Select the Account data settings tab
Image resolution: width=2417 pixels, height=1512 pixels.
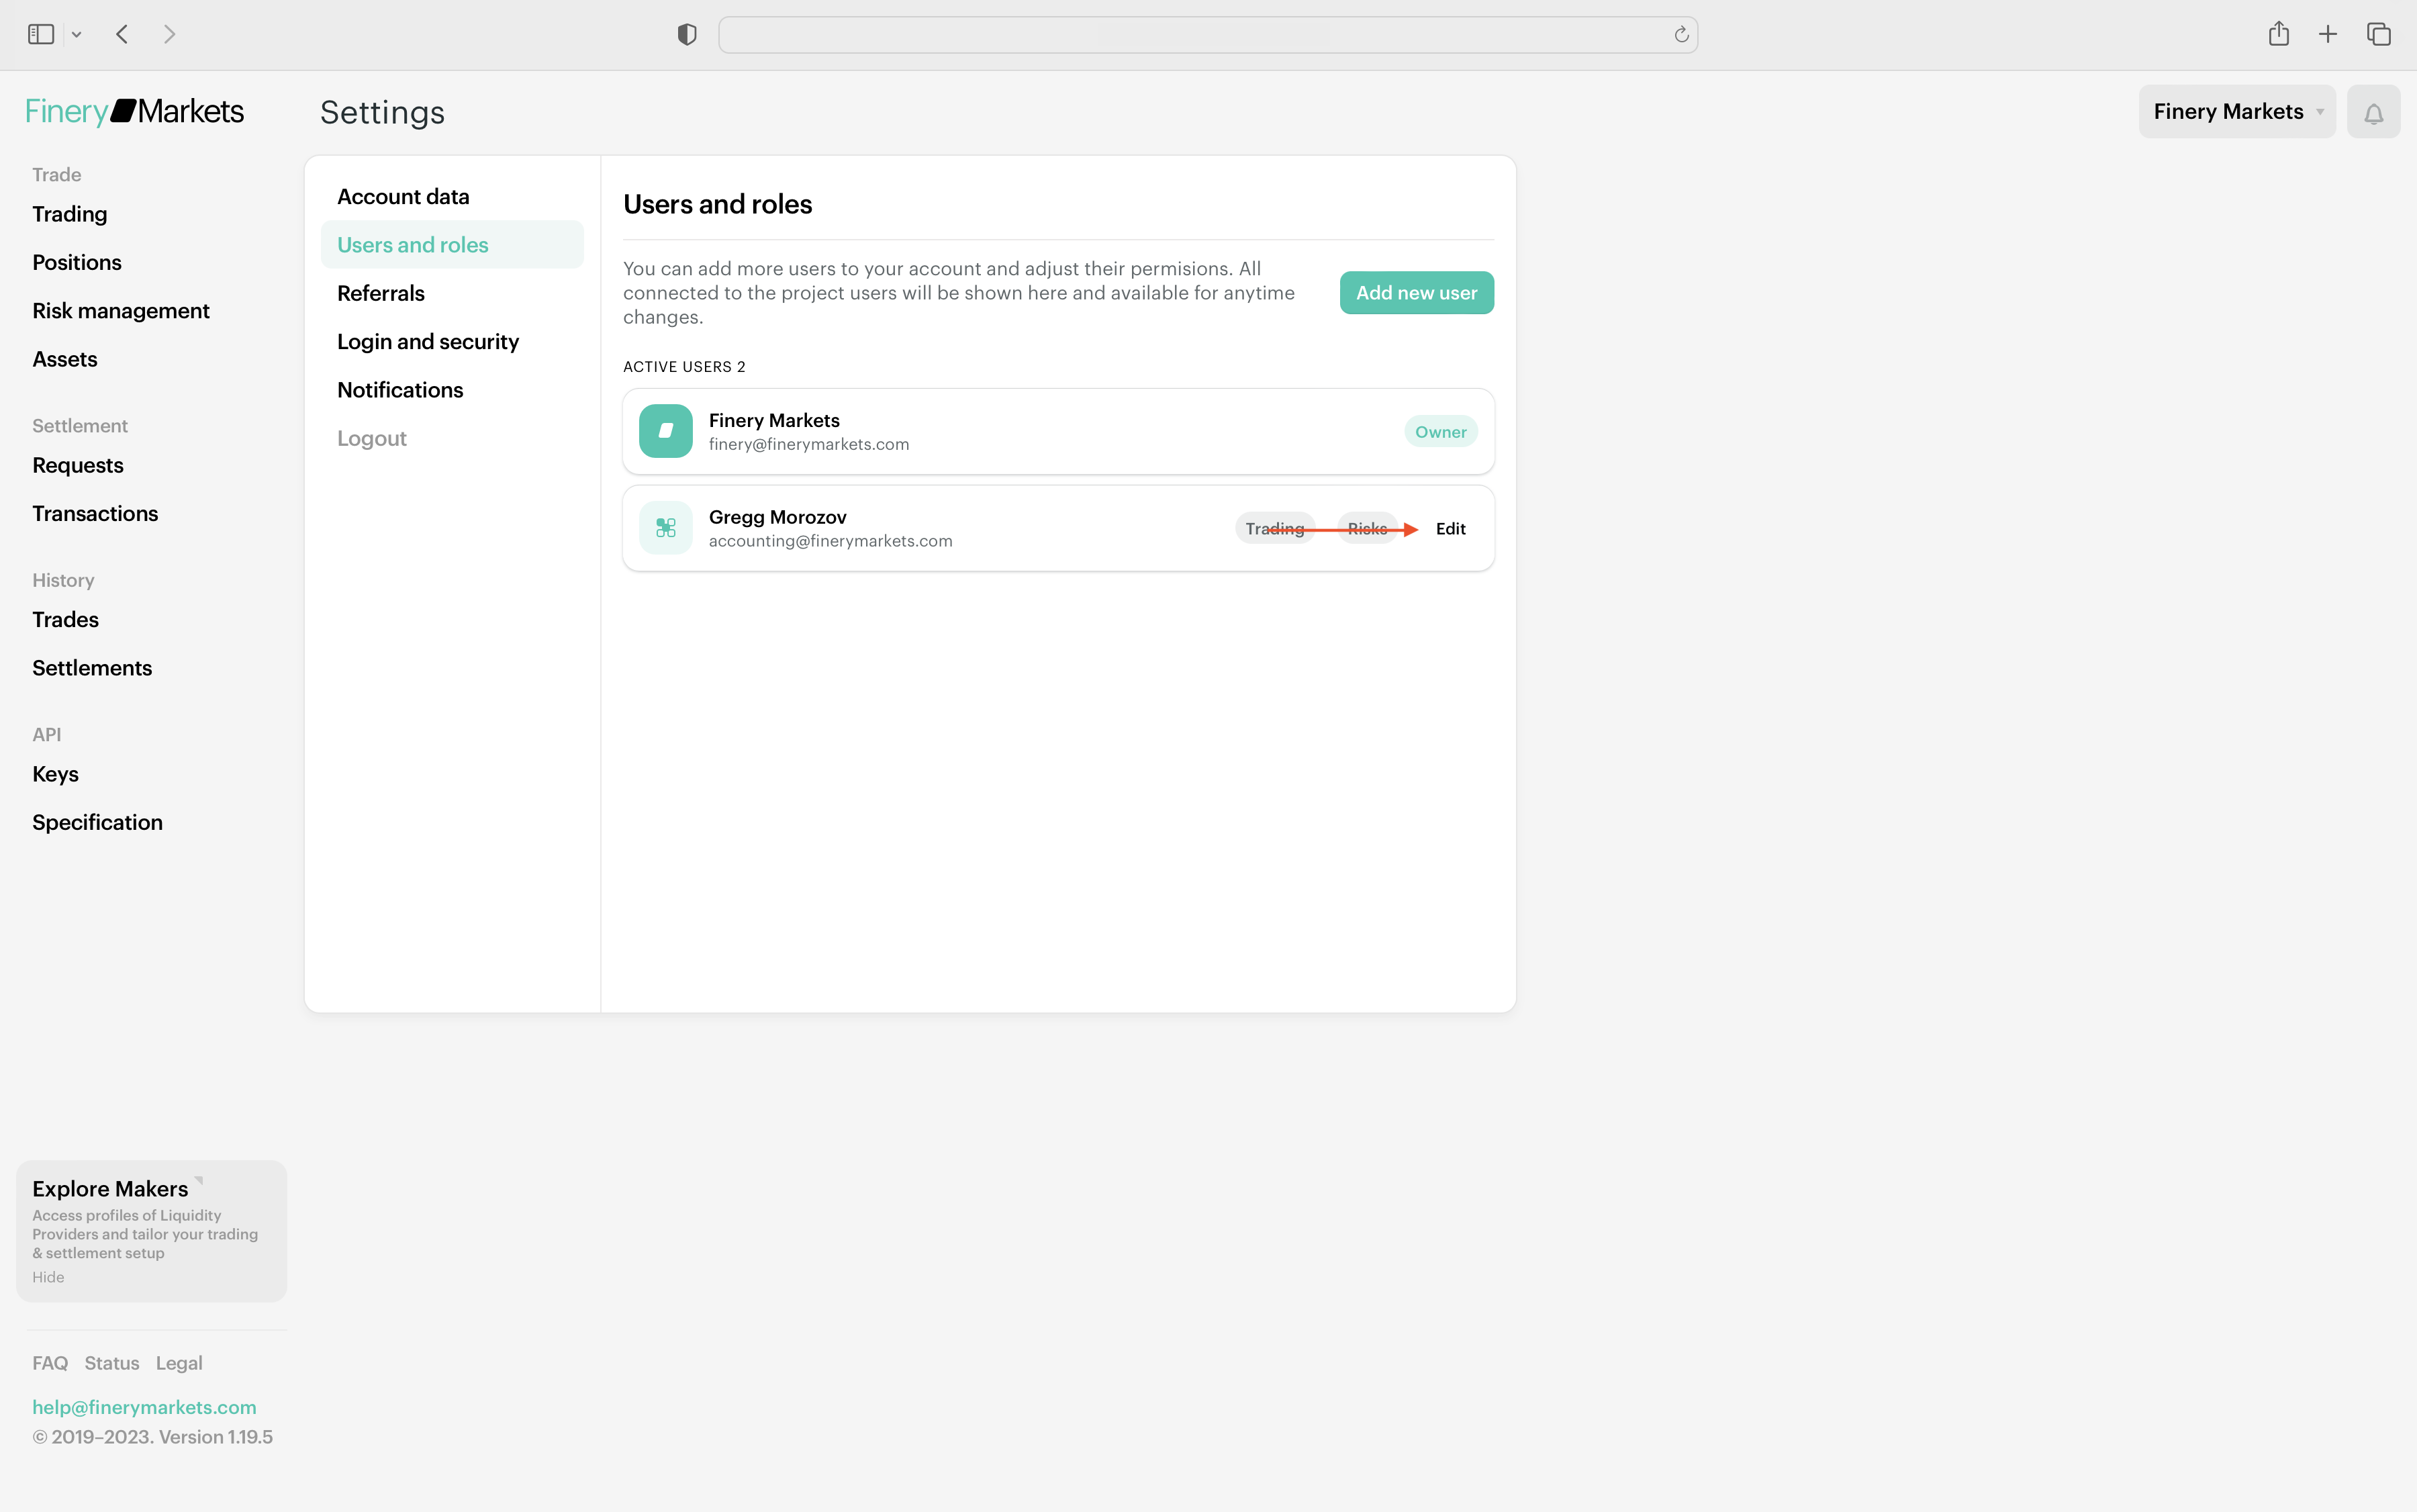[x=452, y=196]
